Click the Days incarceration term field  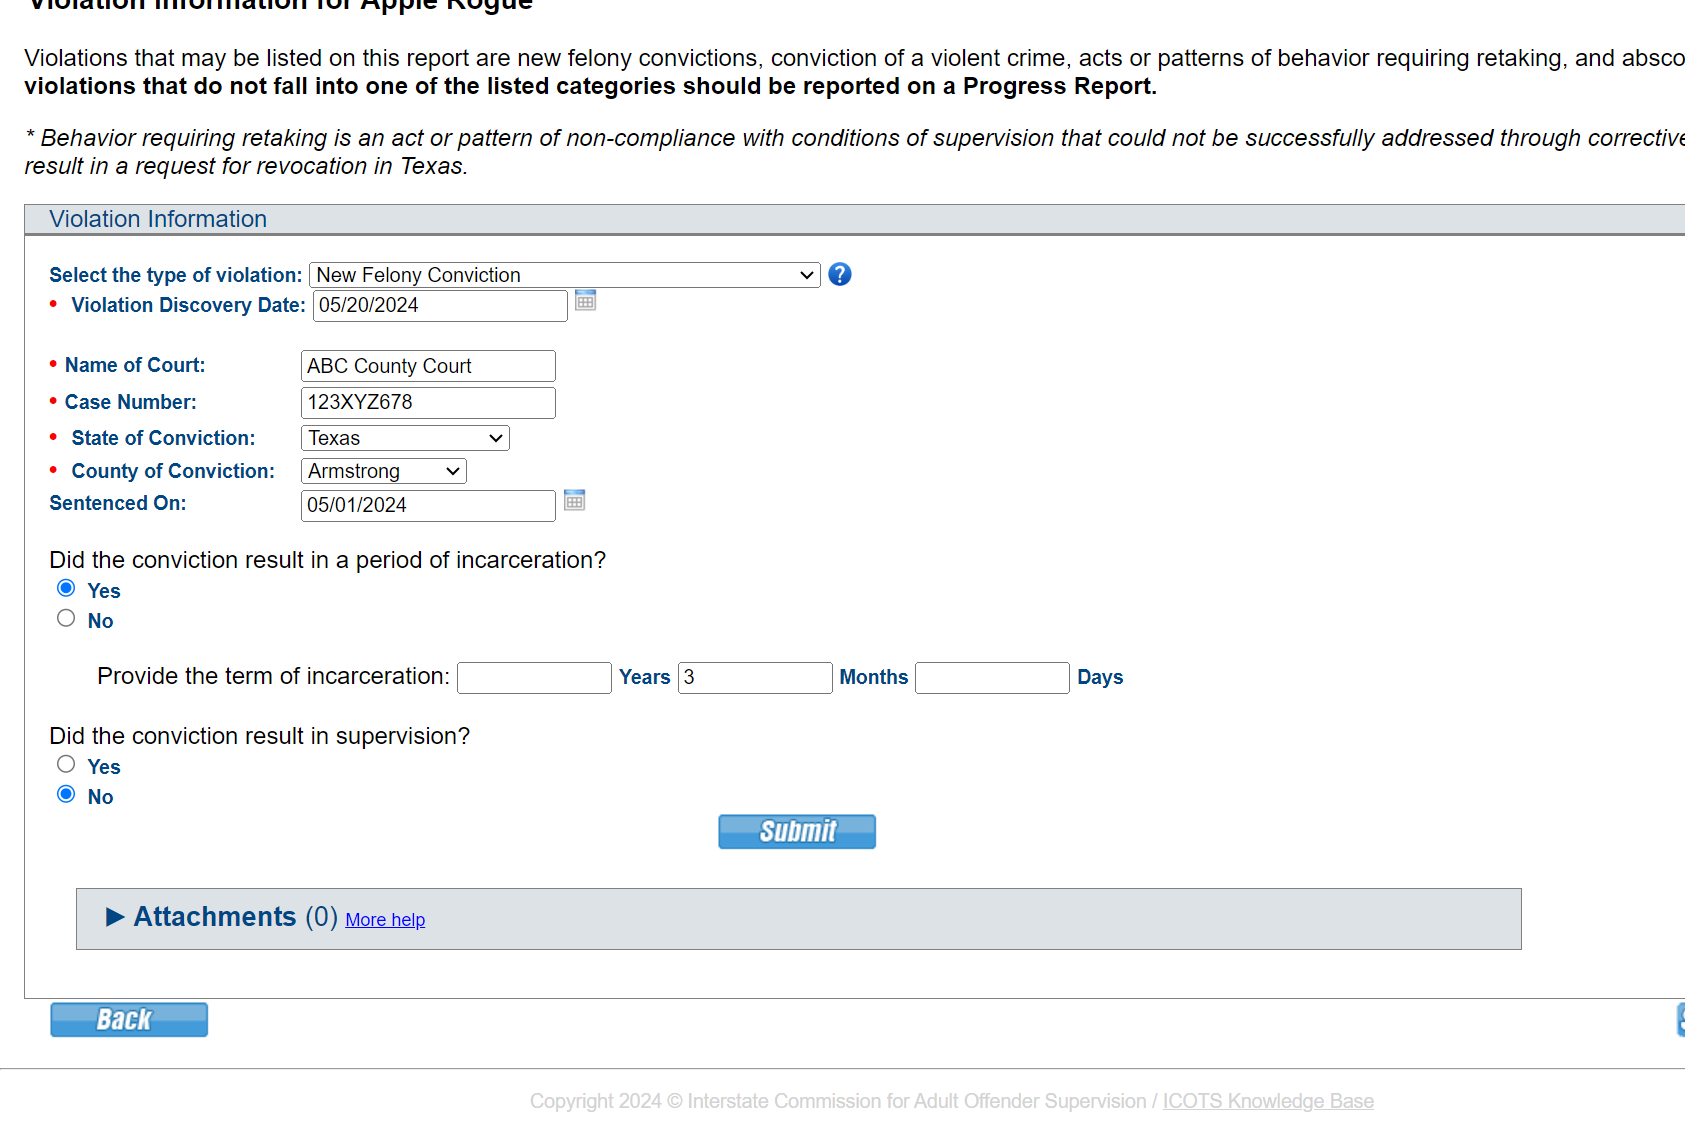click(x=992, y=677)
